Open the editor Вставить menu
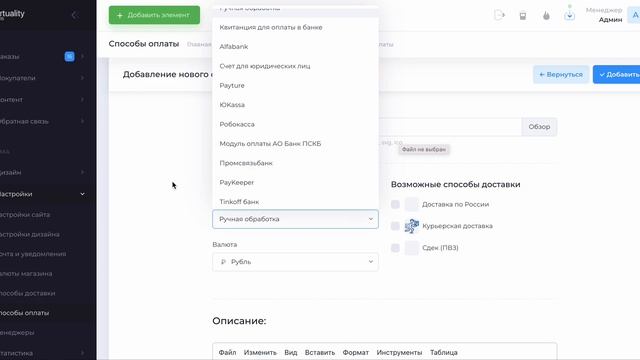The image size is (640, 360). (x=320, y=352)
